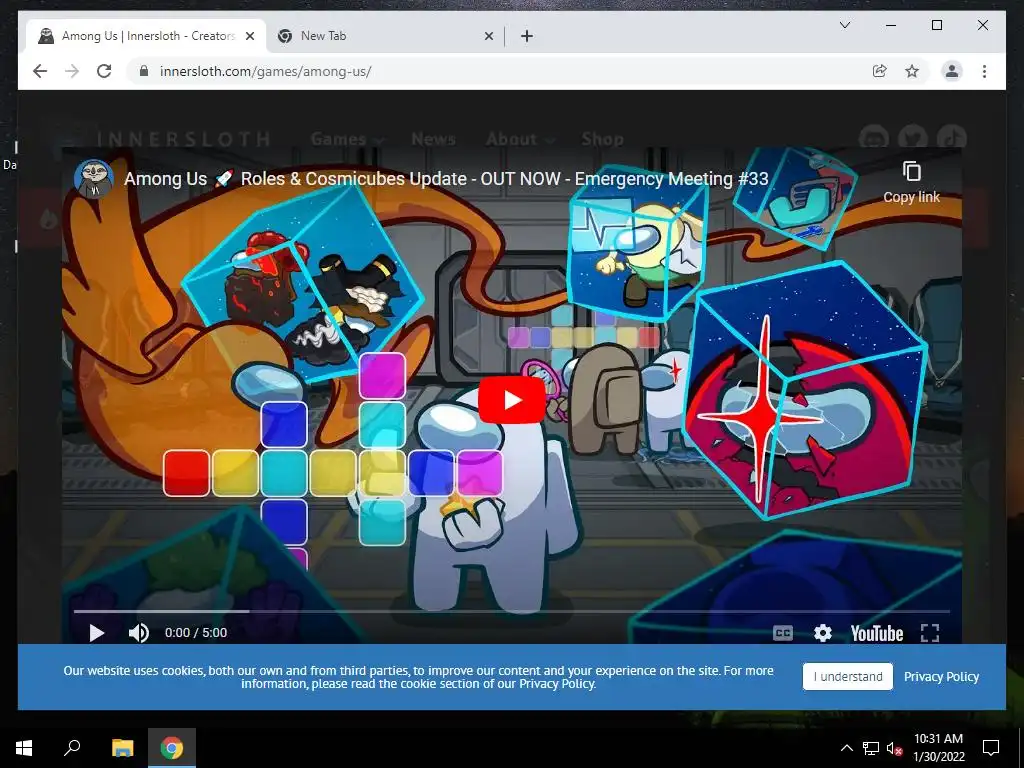Open the video title link
1024x768 pixels.
(446, 179)
